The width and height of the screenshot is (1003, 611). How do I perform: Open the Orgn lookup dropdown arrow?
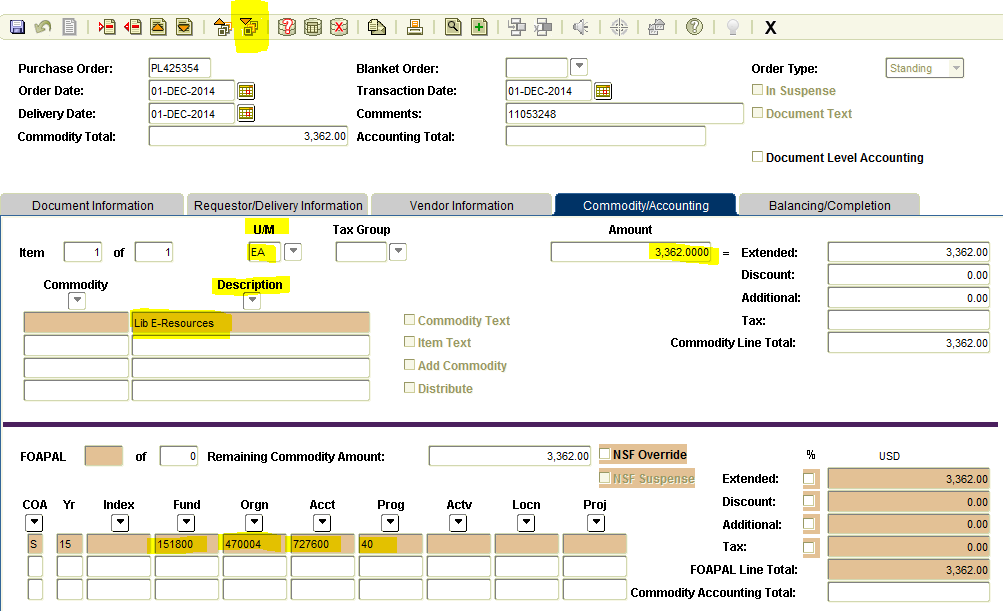[254, 523]
